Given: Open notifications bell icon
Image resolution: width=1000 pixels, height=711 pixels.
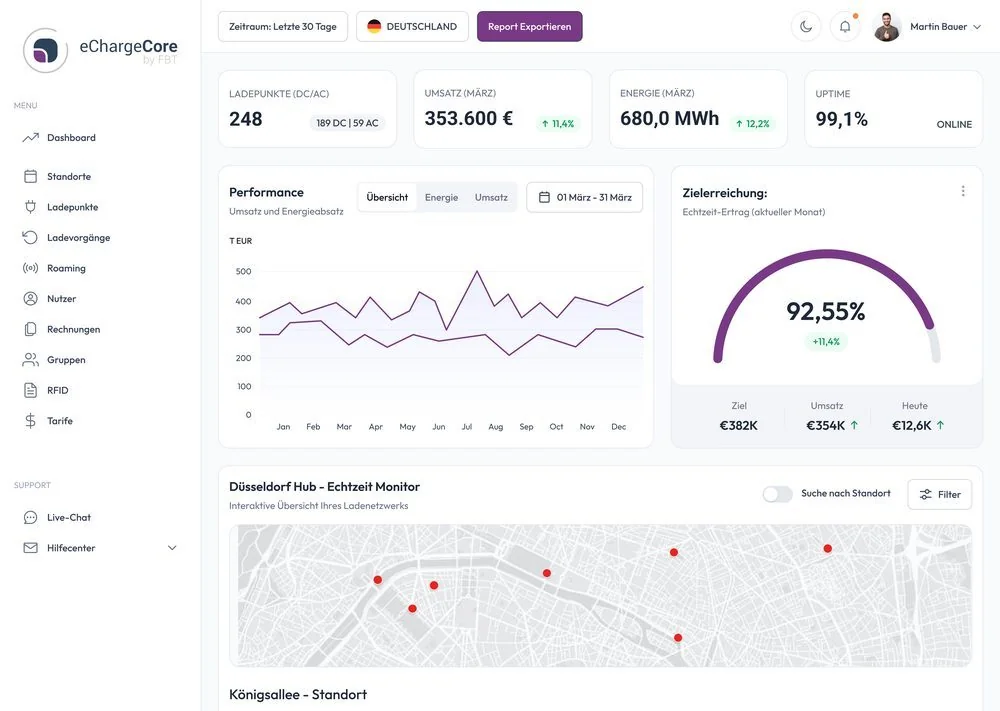Looking at the screenshot, I should coord(845,27).
